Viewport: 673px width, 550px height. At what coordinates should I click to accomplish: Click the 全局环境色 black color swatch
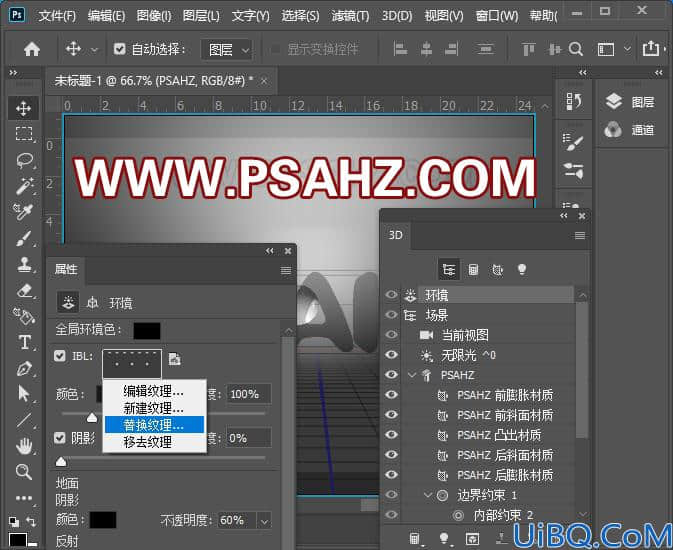click(x=147, y=331)
